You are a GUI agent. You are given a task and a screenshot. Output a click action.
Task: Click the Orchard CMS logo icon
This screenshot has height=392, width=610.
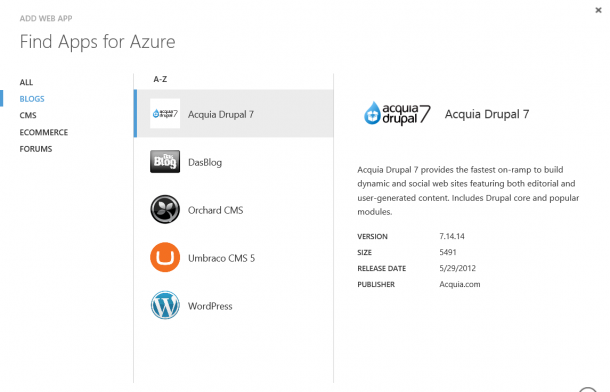click(165, 209)
